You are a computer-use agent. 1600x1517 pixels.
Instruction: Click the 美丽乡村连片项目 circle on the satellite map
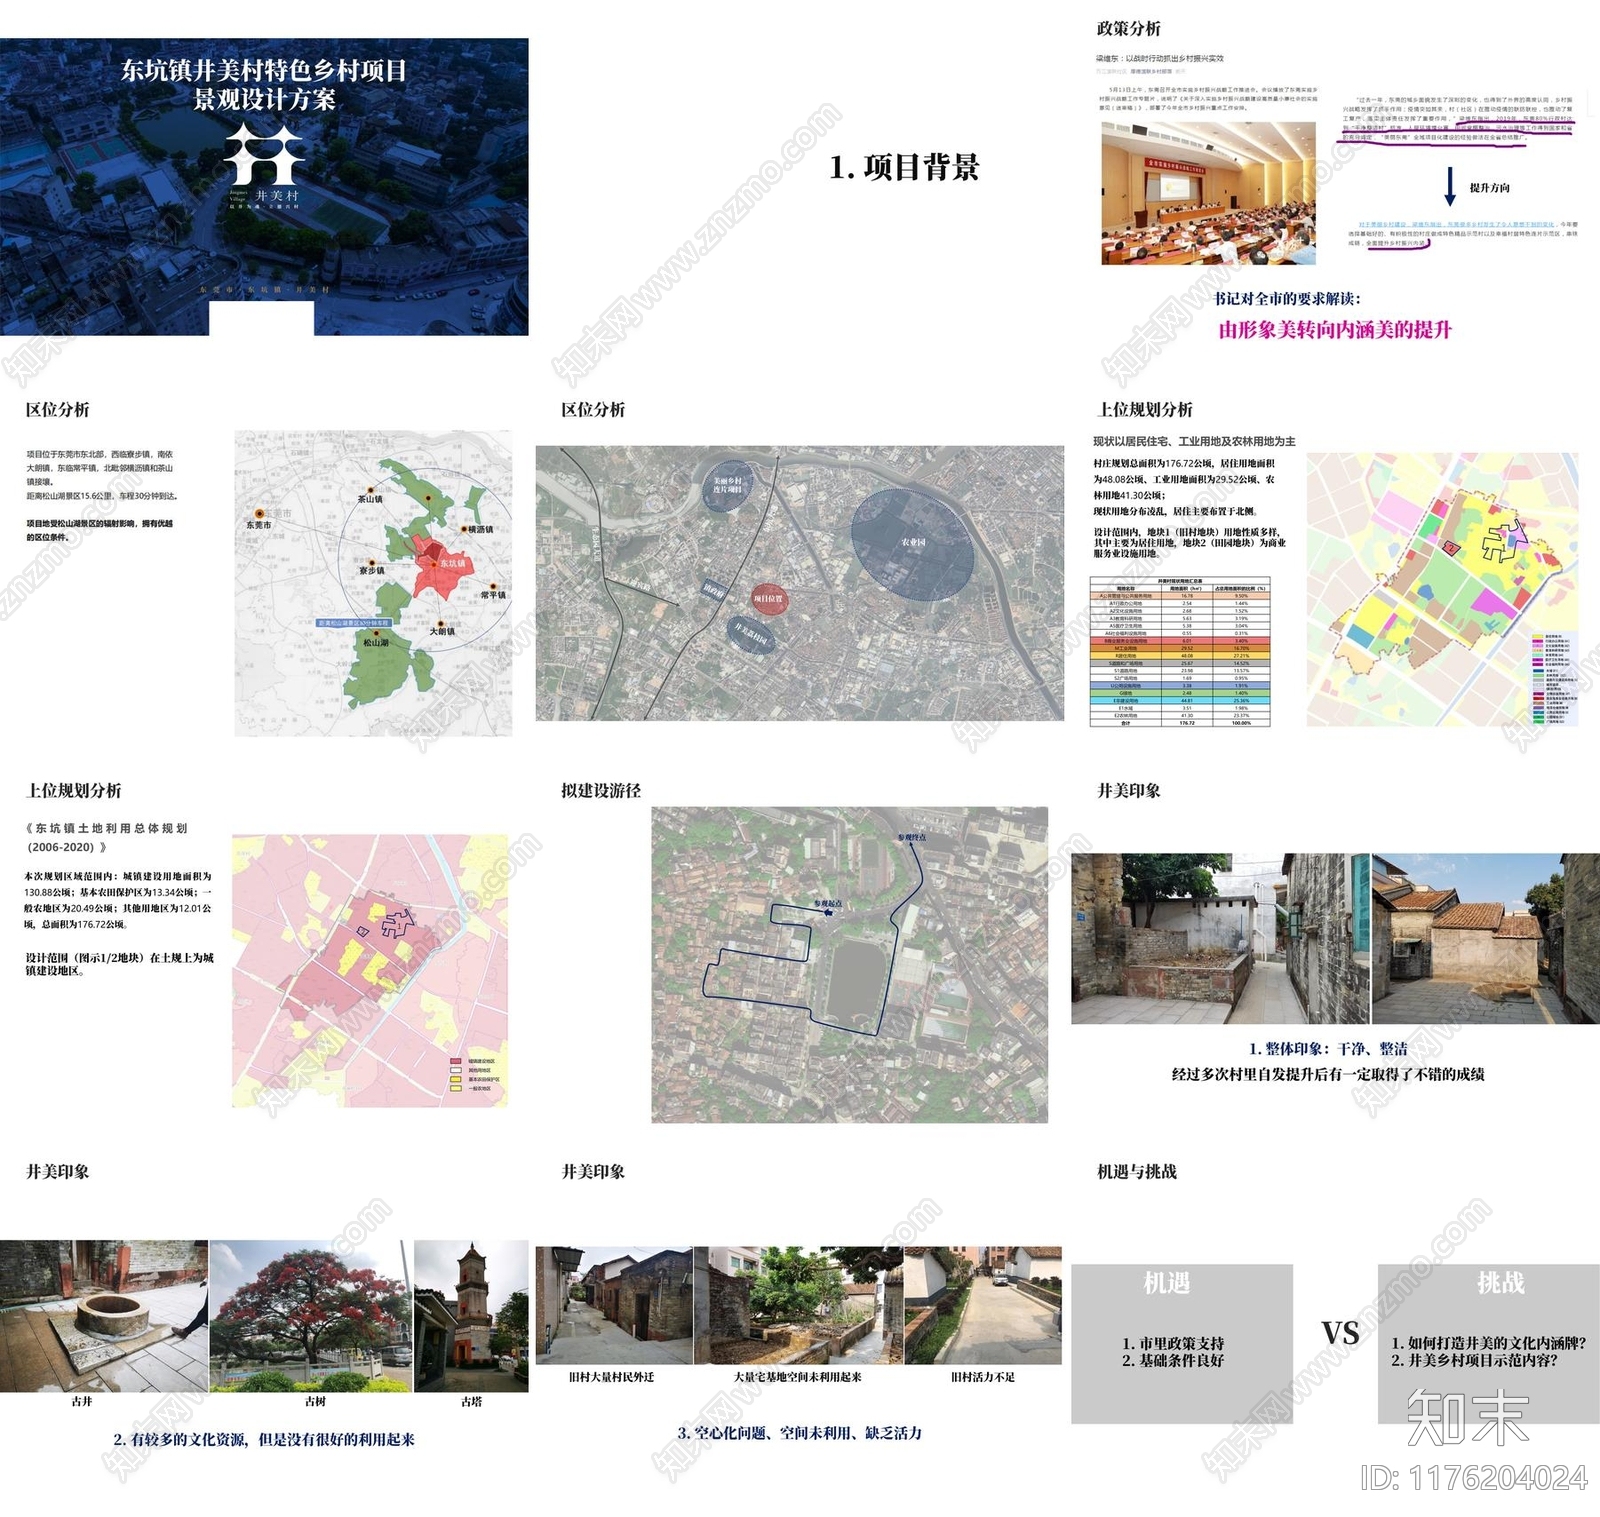tap(728, 485)
